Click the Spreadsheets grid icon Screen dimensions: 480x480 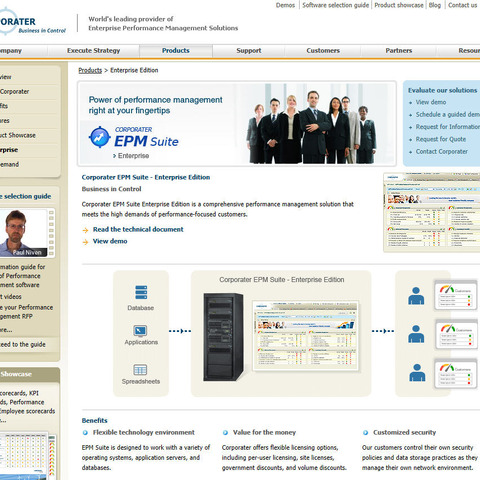[140, 370]
